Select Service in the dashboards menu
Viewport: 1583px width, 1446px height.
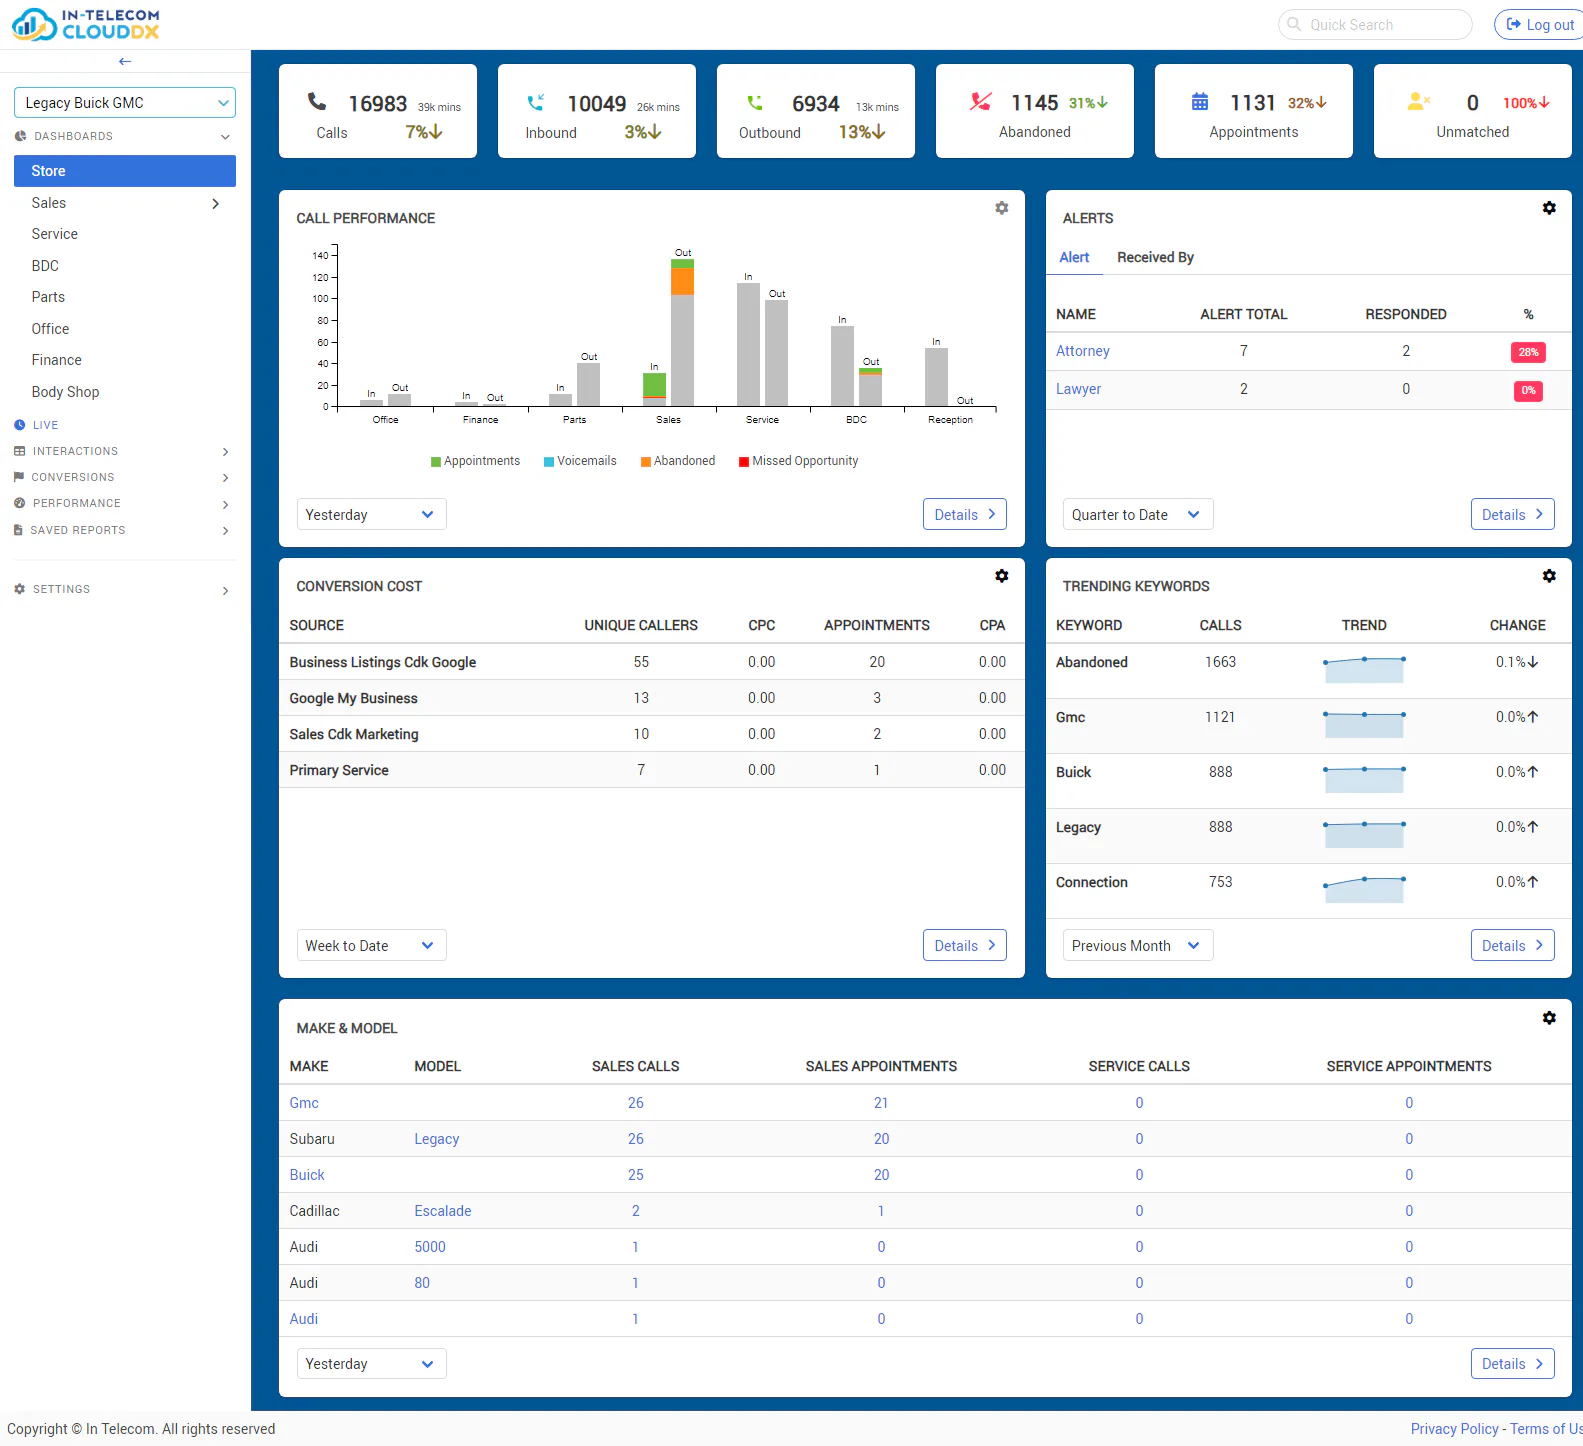55,234
